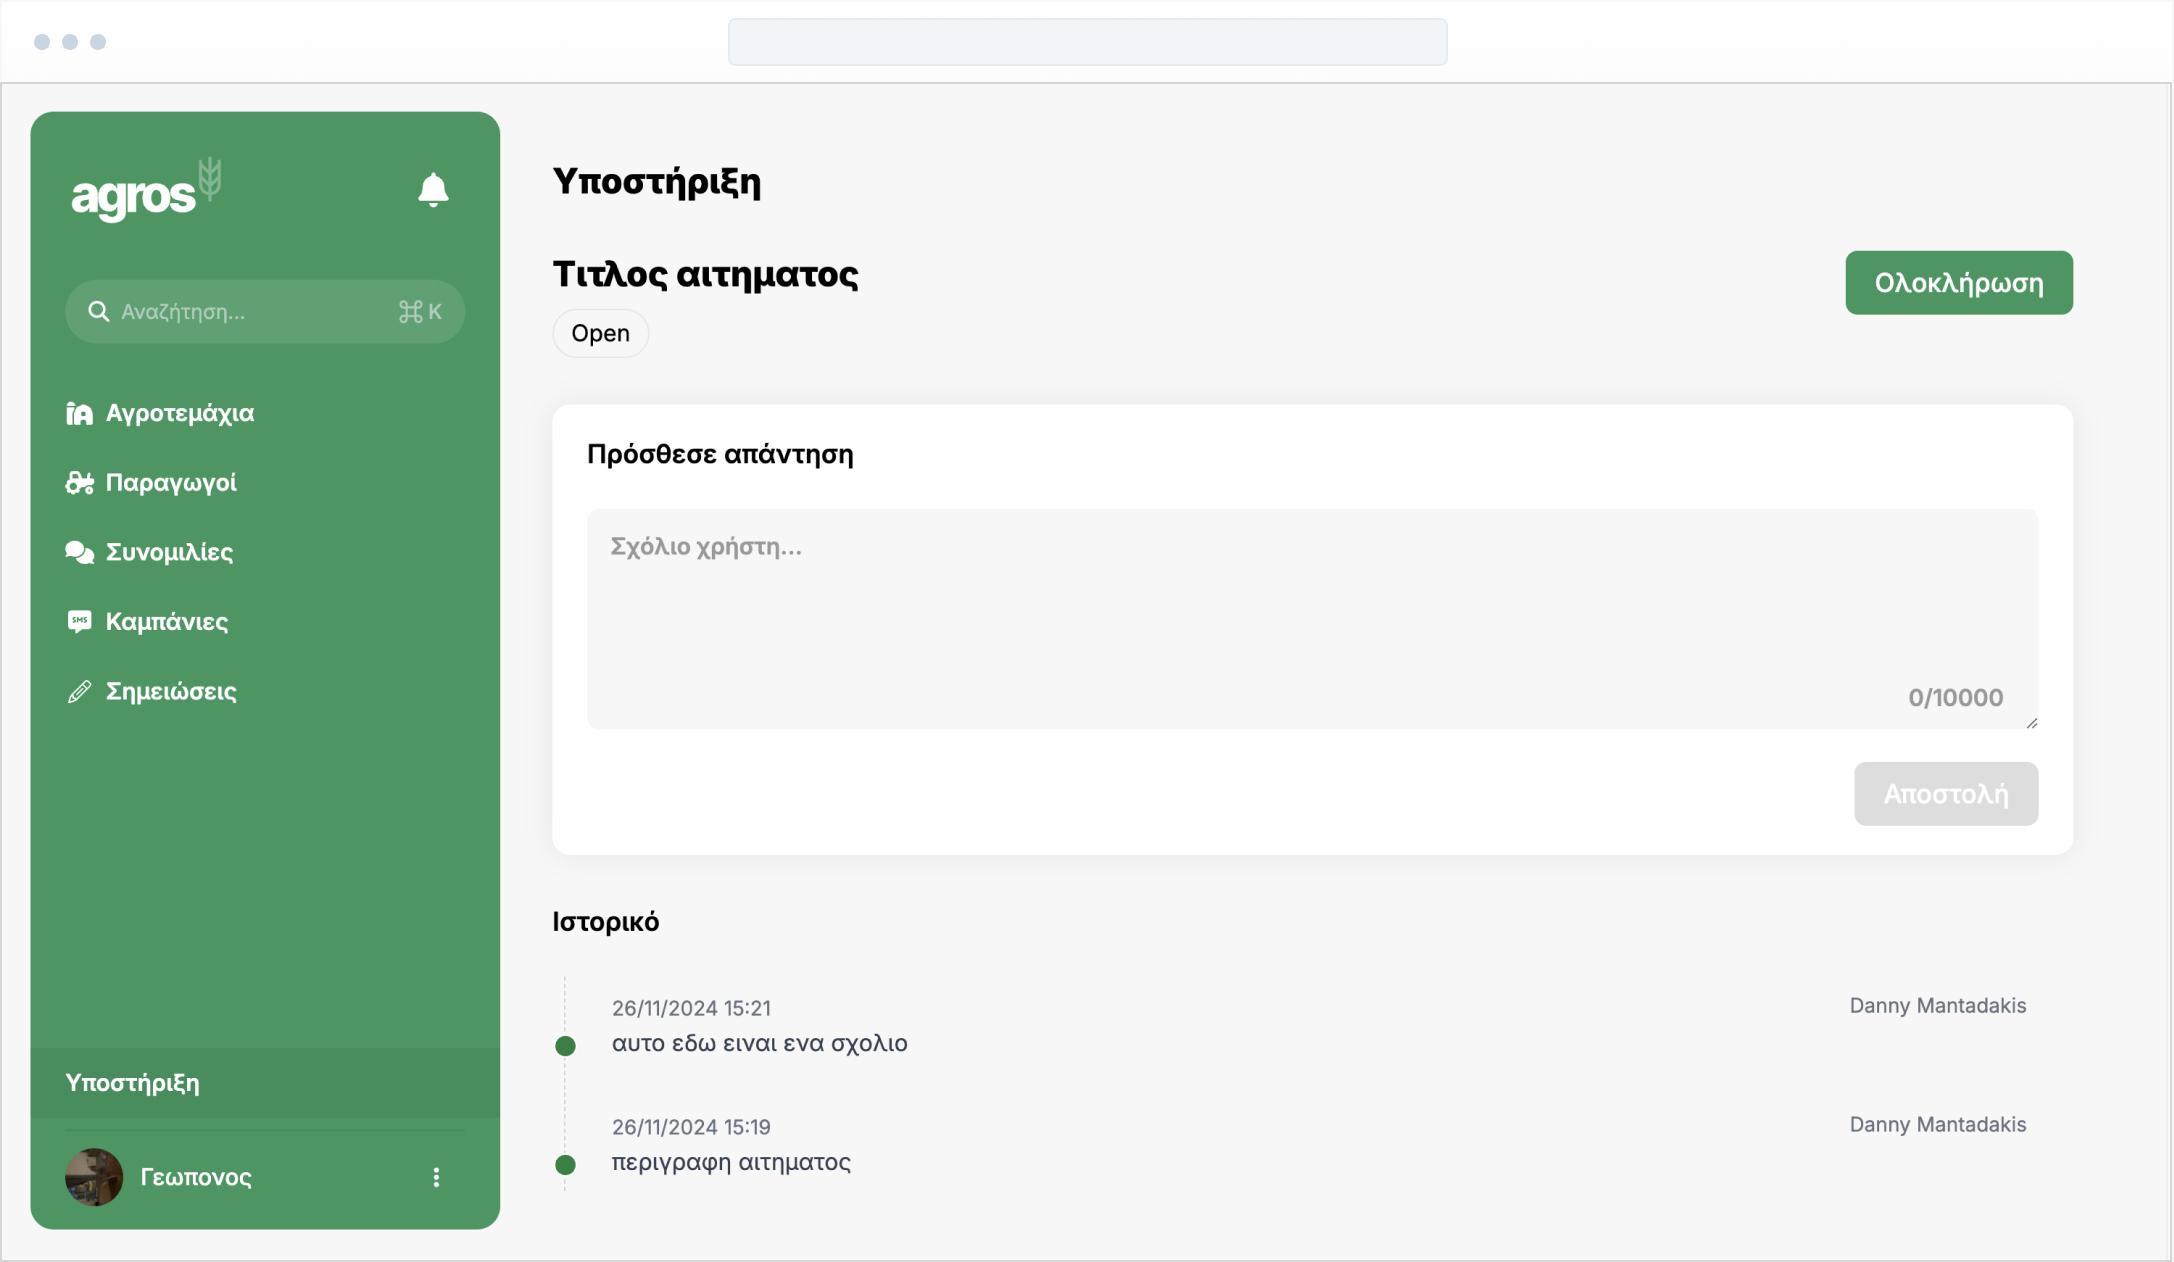Image resolution: width=2174 pixels, height=1262 pixels.
Task: Click the Σημειώσεις pencil icon
Action: [x=79, y=692]
